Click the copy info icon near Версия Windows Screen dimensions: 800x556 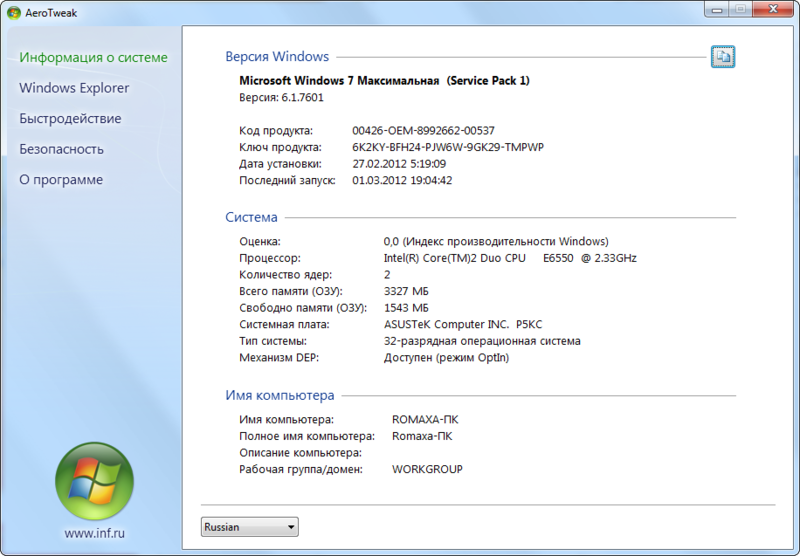pos(723,57)
